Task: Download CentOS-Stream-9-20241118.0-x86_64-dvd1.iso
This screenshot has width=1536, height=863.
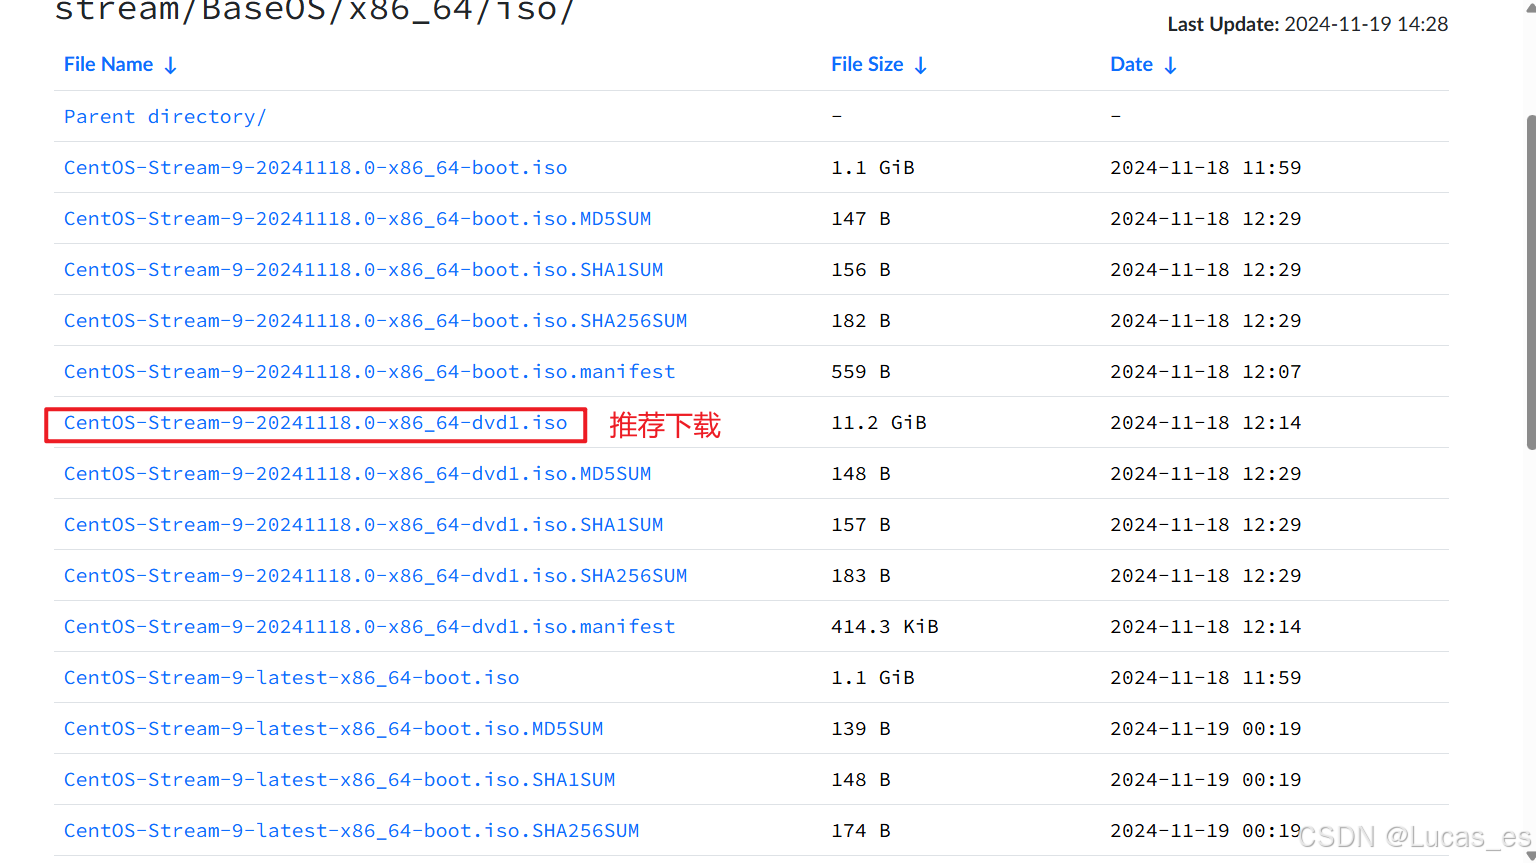Action: pyautogui.click(x=315, y=422)
